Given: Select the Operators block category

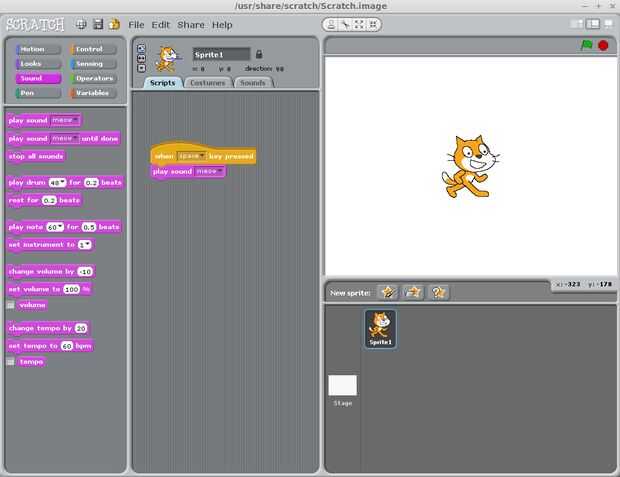Looking at the screenshot, I should [x=94, y=78].
